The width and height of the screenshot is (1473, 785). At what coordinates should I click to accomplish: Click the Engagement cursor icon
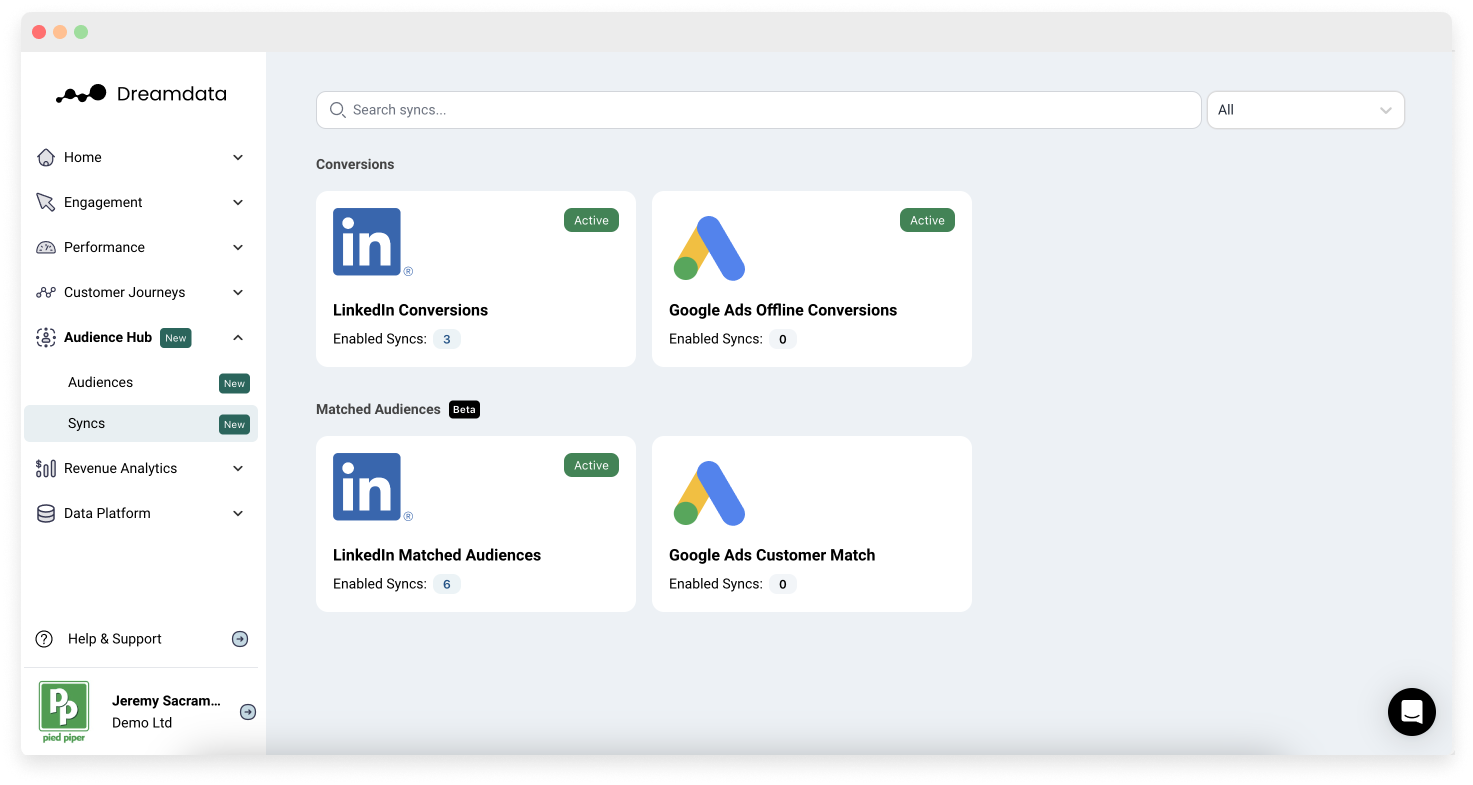(45, 202)
